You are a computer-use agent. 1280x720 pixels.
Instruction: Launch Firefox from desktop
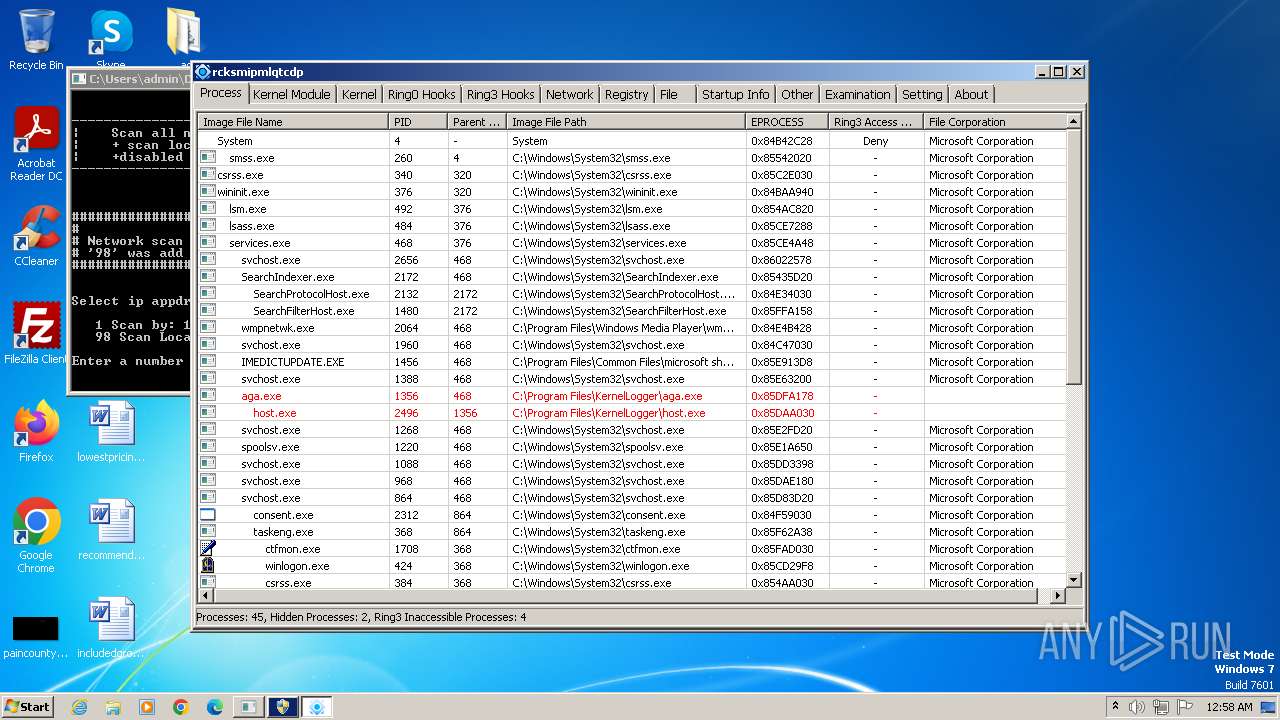pos(36,432)
